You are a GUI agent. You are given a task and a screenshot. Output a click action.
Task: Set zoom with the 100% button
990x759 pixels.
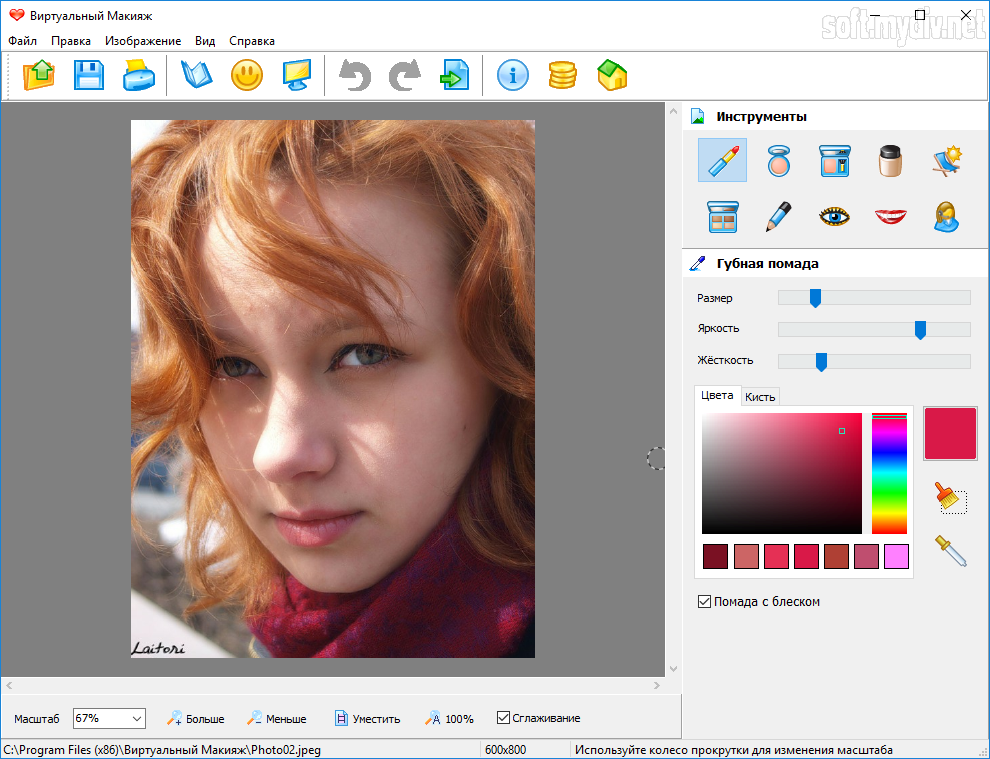click(450, 719)
